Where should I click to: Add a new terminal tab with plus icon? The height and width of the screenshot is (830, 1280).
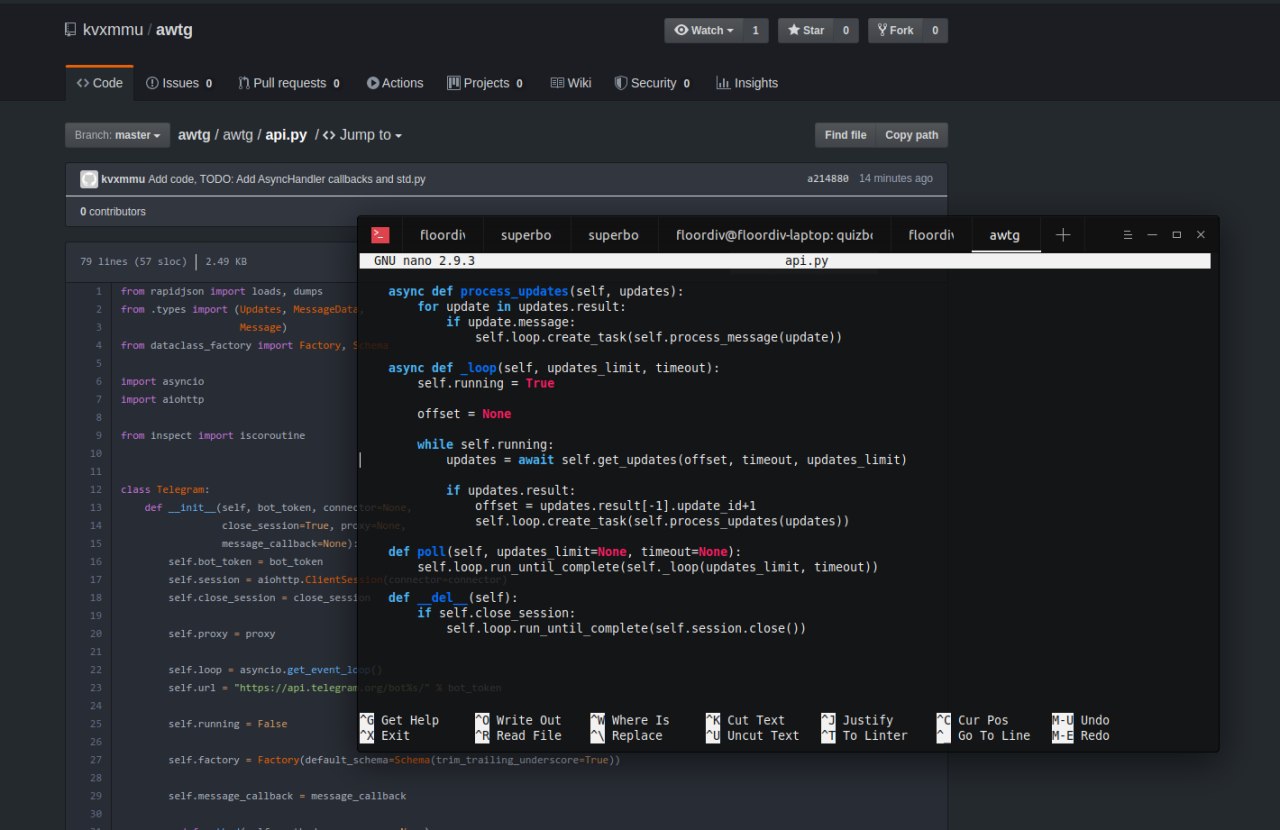pyautogui.click(x=1063, y=235)
